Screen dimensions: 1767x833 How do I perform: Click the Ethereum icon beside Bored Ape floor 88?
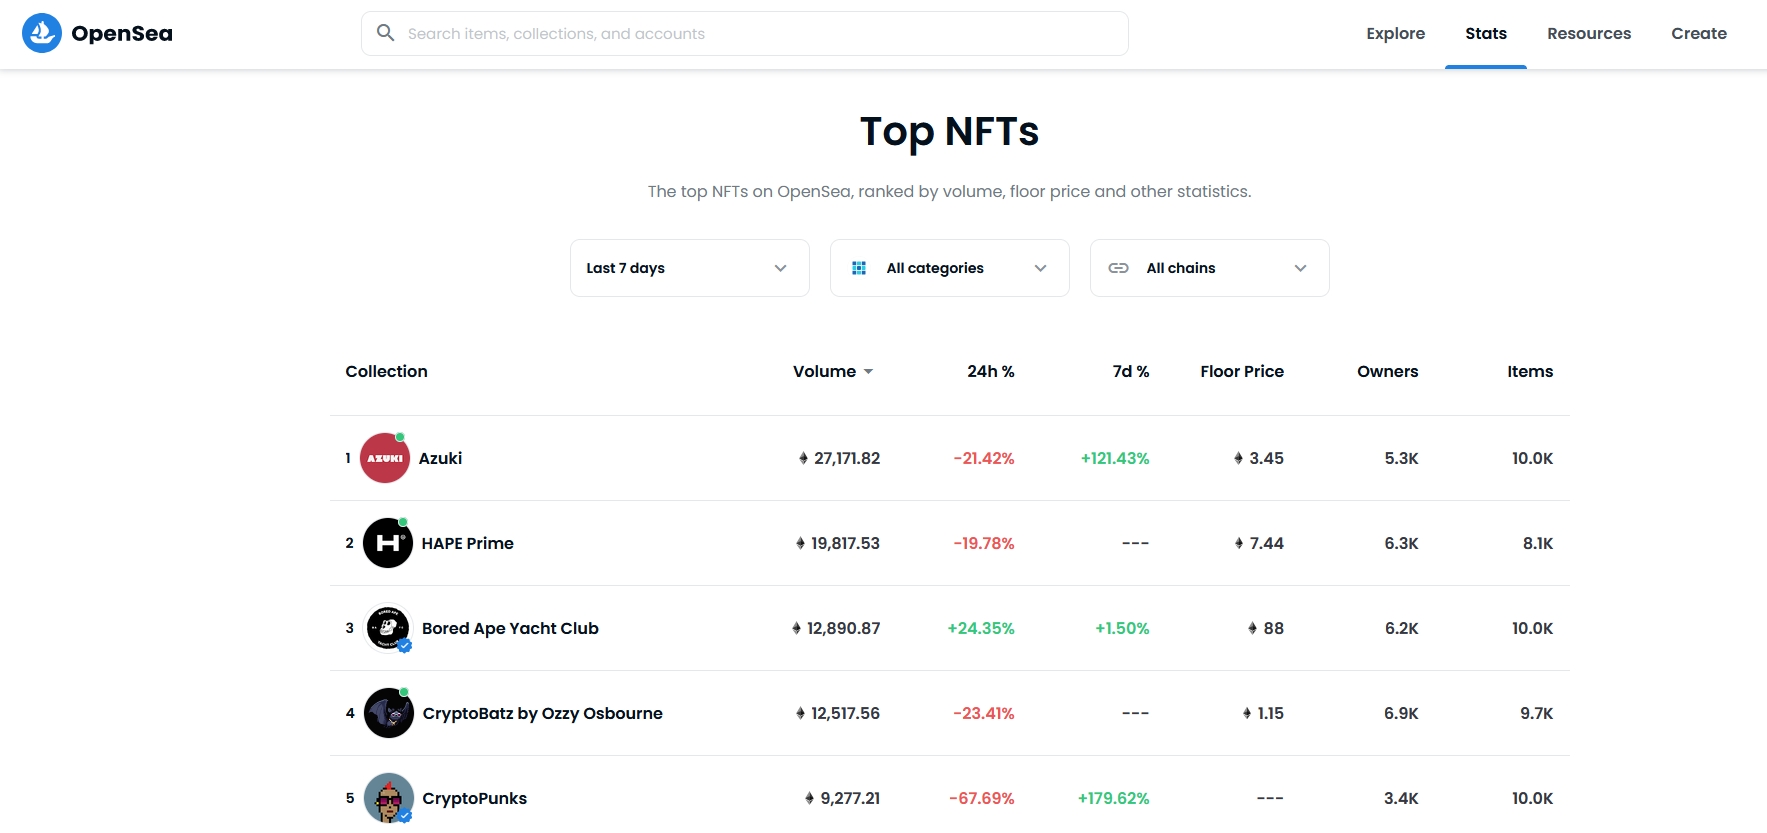point(1253,628)
